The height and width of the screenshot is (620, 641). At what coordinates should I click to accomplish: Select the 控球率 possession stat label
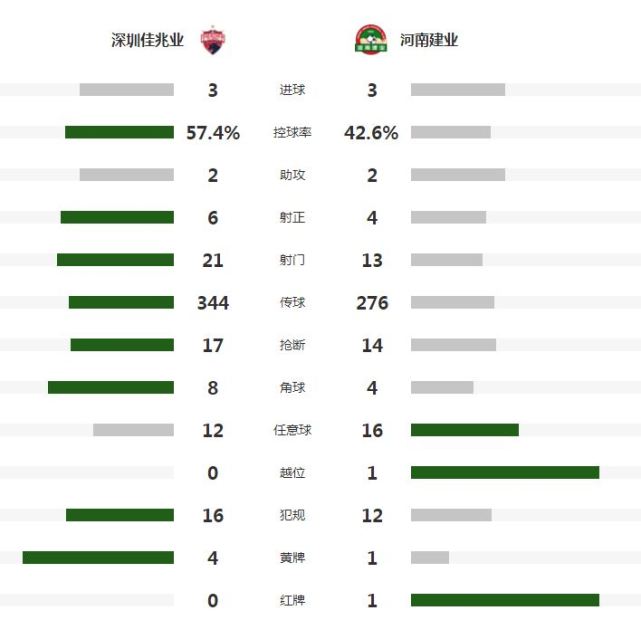292,132
